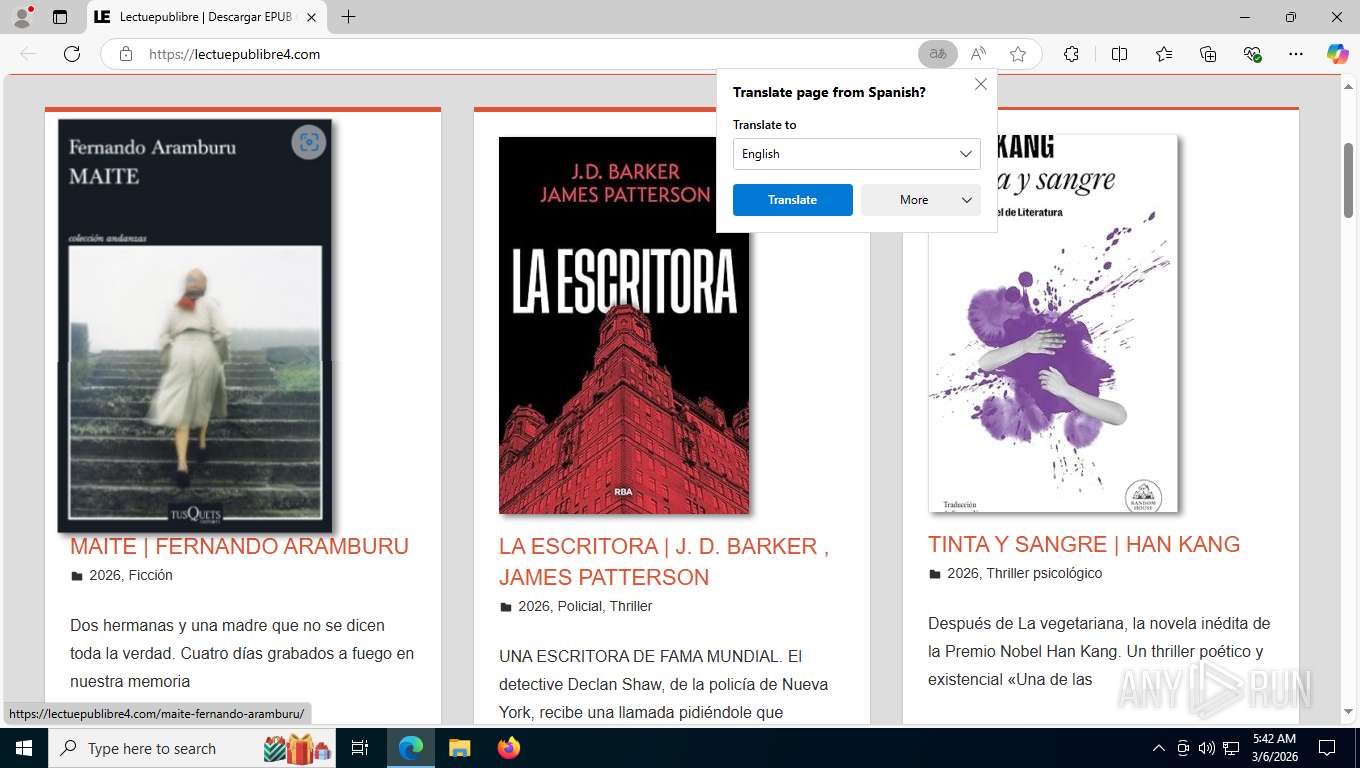Click the Translate button
1360x768 pixels.
[793, 200]
